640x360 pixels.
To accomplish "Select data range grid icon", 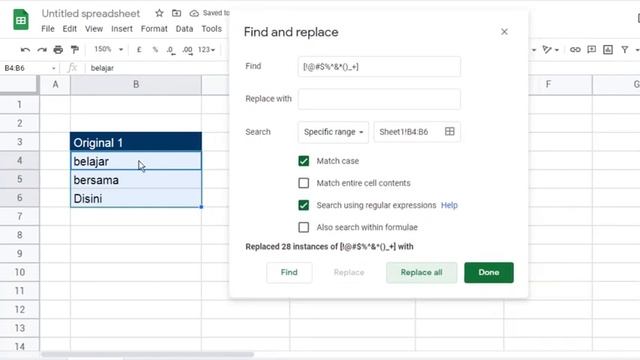I will (x=449, y=131).
